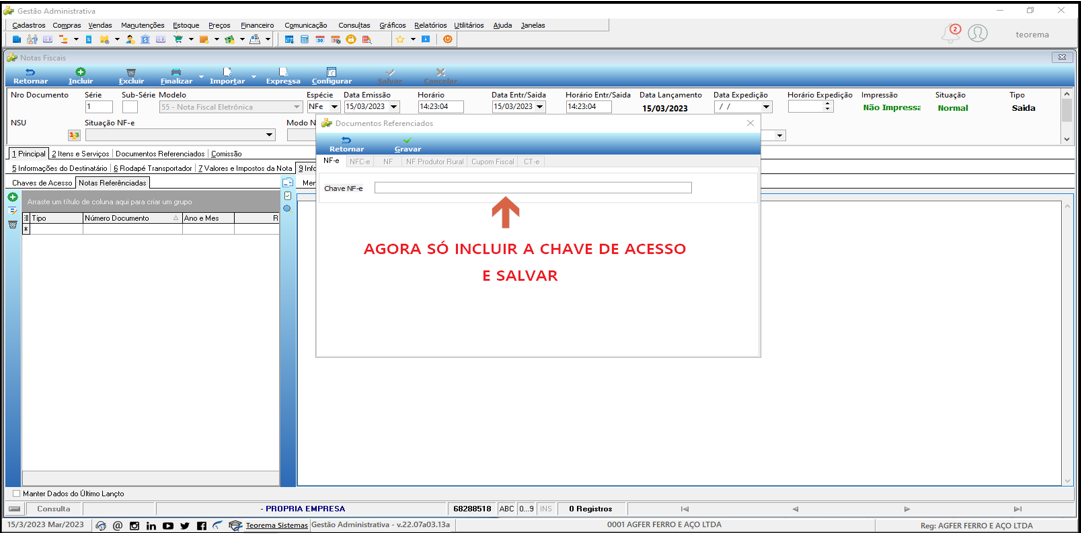Click the NSU 123 numbering icon
The width and height of the screenshot is (1081, 534).
point(73,135)
